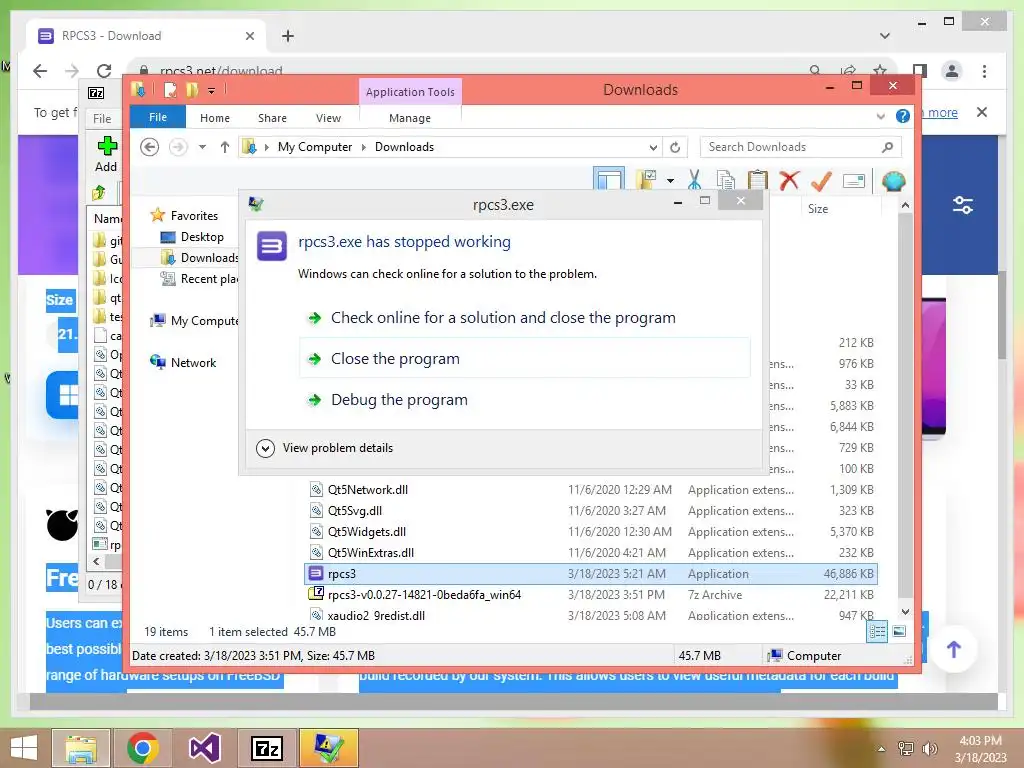
Task: Expand breadcrumb arrow after My Computer
Action: pyautogui.click(x=364, y=147)
